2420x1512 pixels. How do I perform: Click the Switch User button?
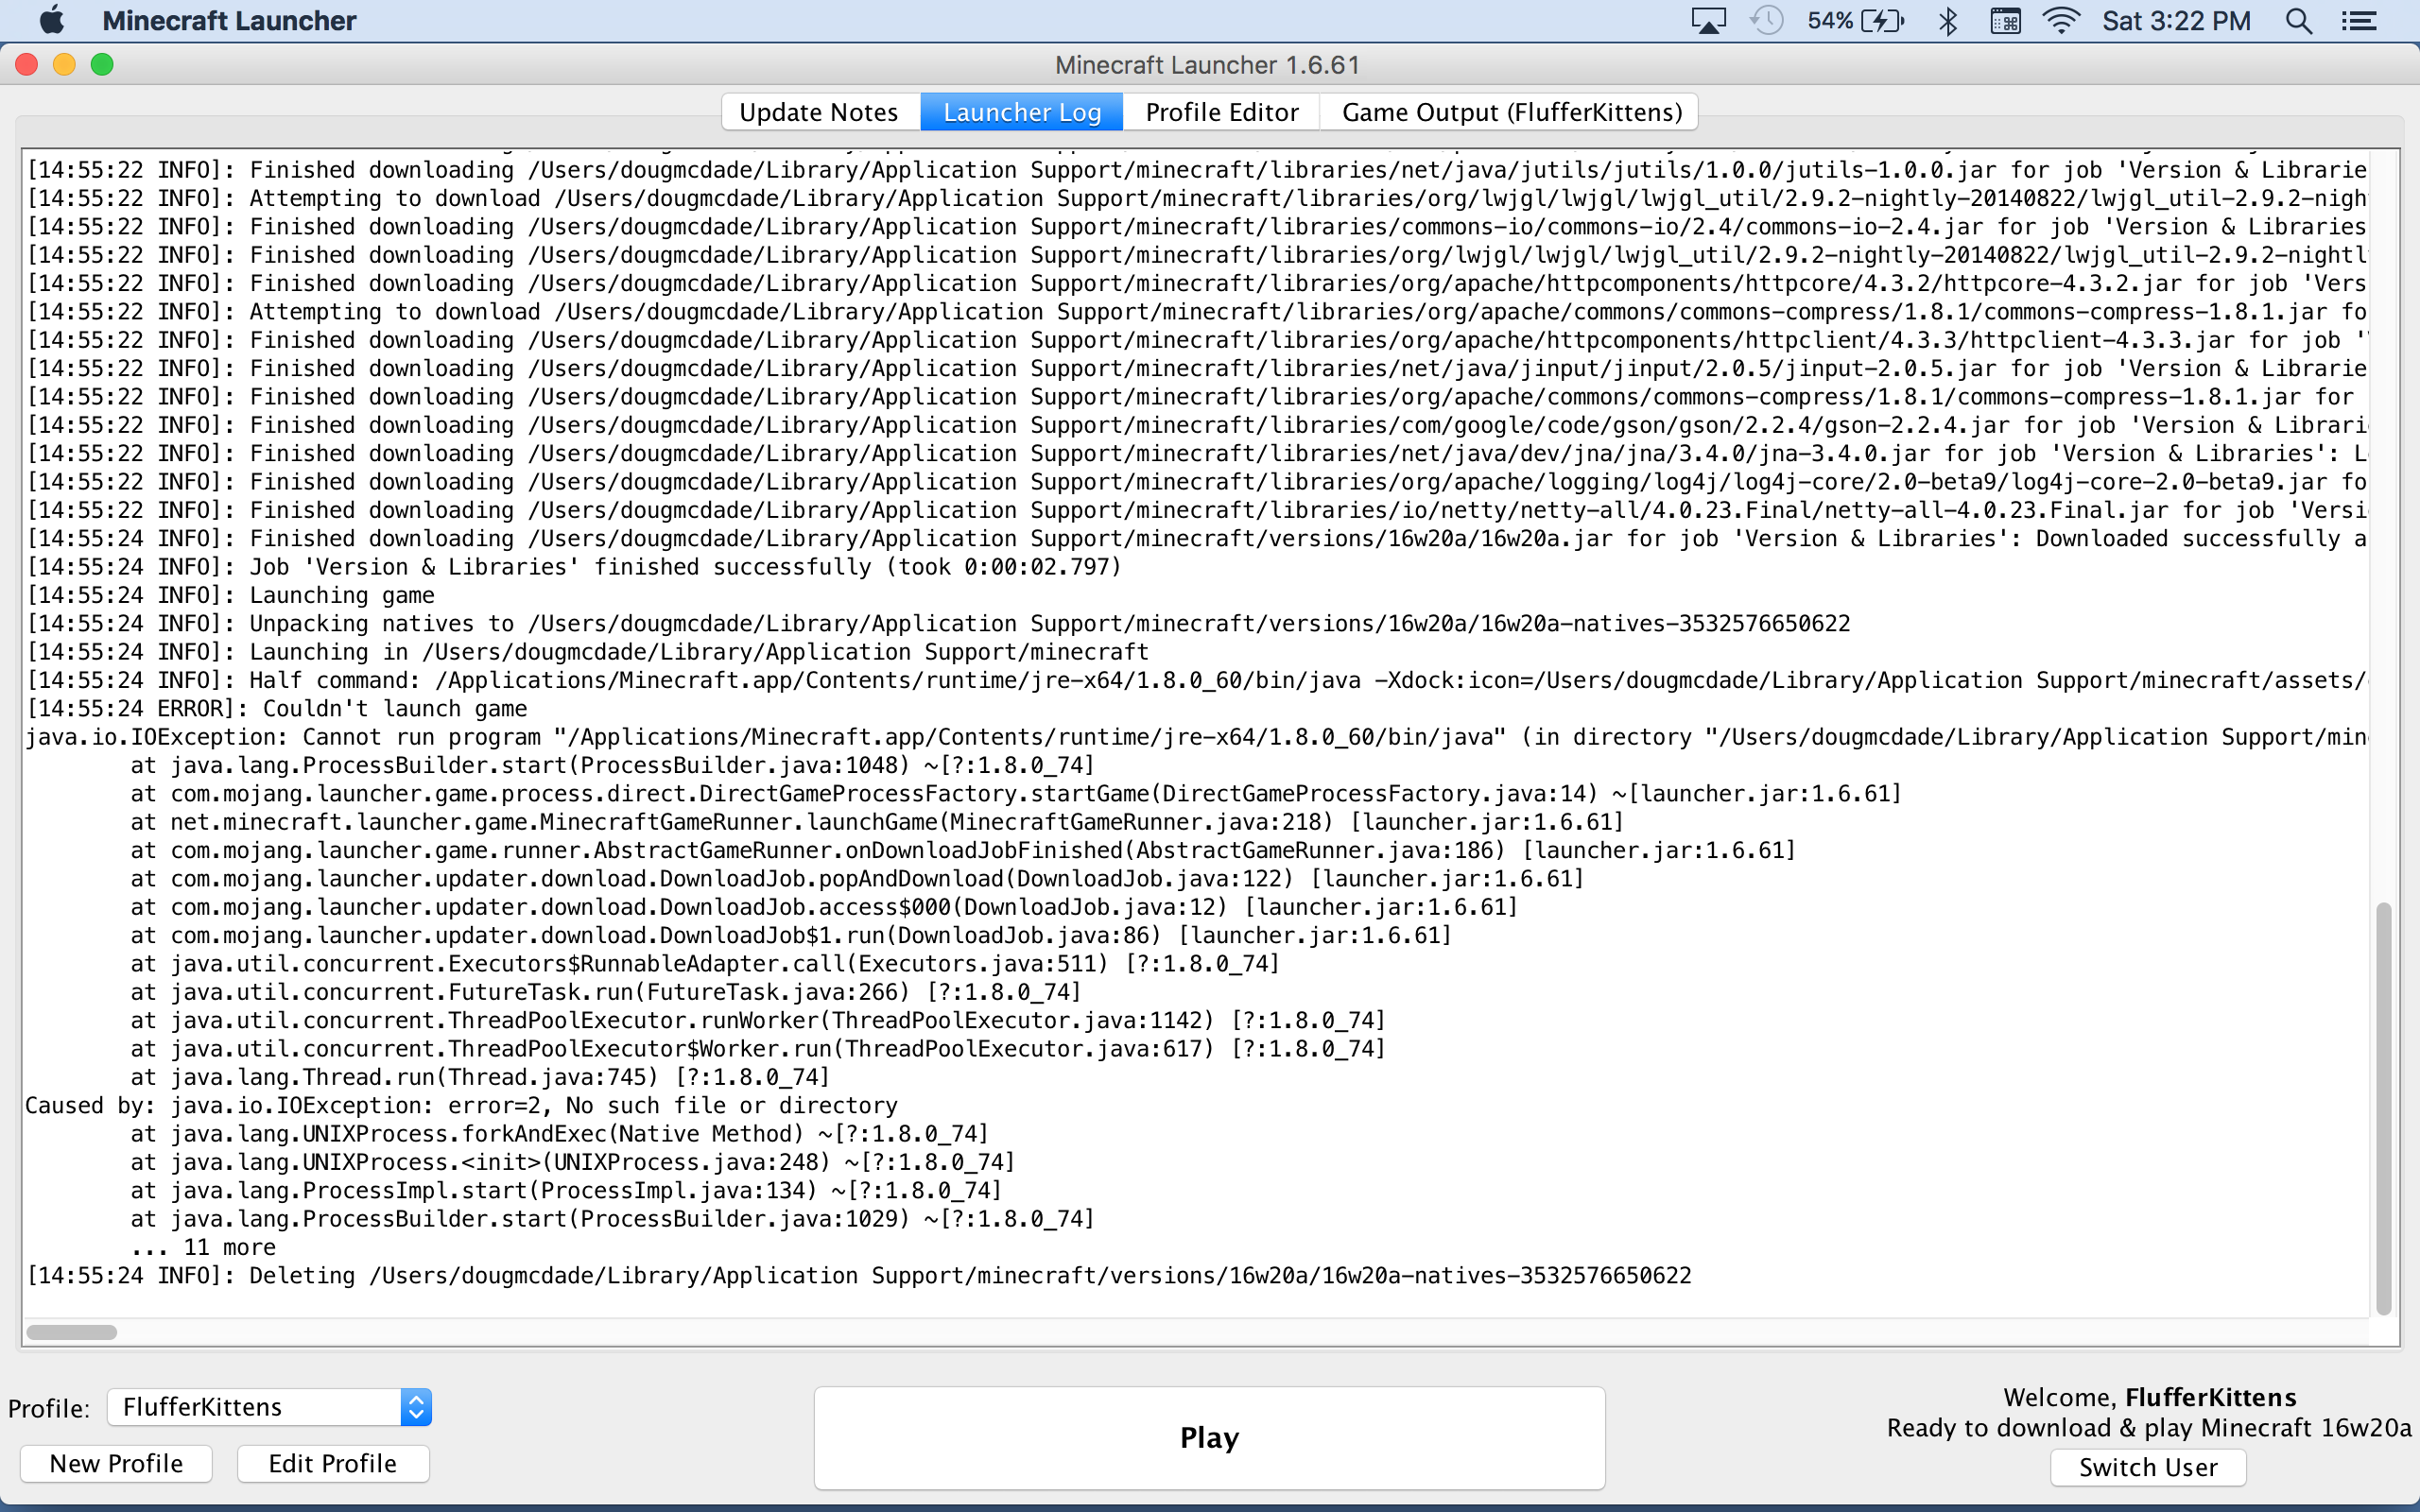coord(2148,1467)
